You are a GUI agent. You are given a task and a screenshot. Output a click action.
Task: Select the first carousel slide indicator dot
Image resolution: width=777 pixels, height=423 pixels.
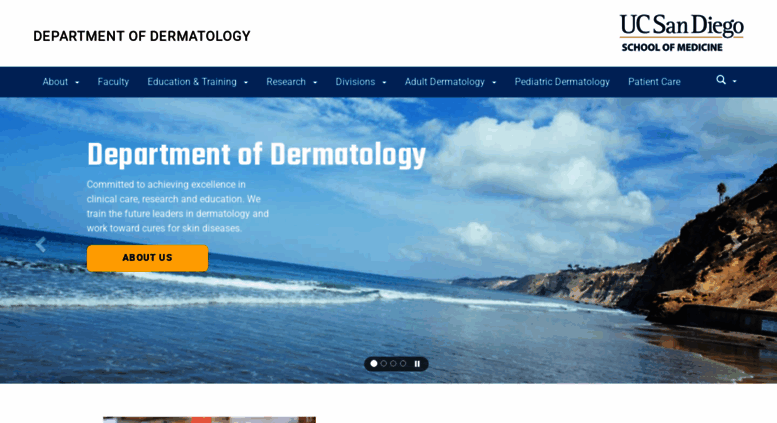pos(374,364)
